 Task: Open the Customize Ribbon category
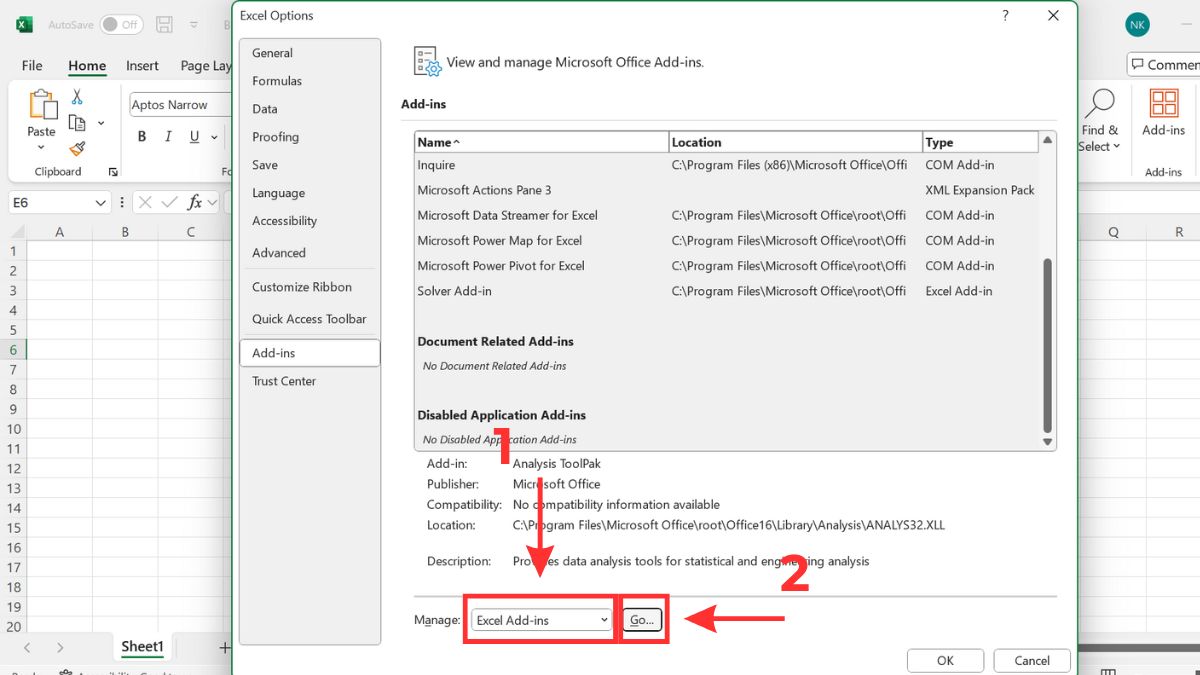(x=310, y=287)
